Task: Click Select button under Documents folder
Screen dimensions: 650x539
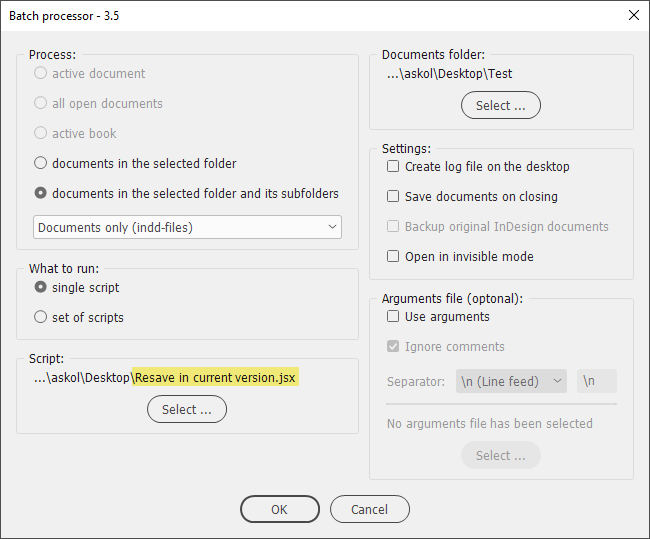Action: point(501,105)
